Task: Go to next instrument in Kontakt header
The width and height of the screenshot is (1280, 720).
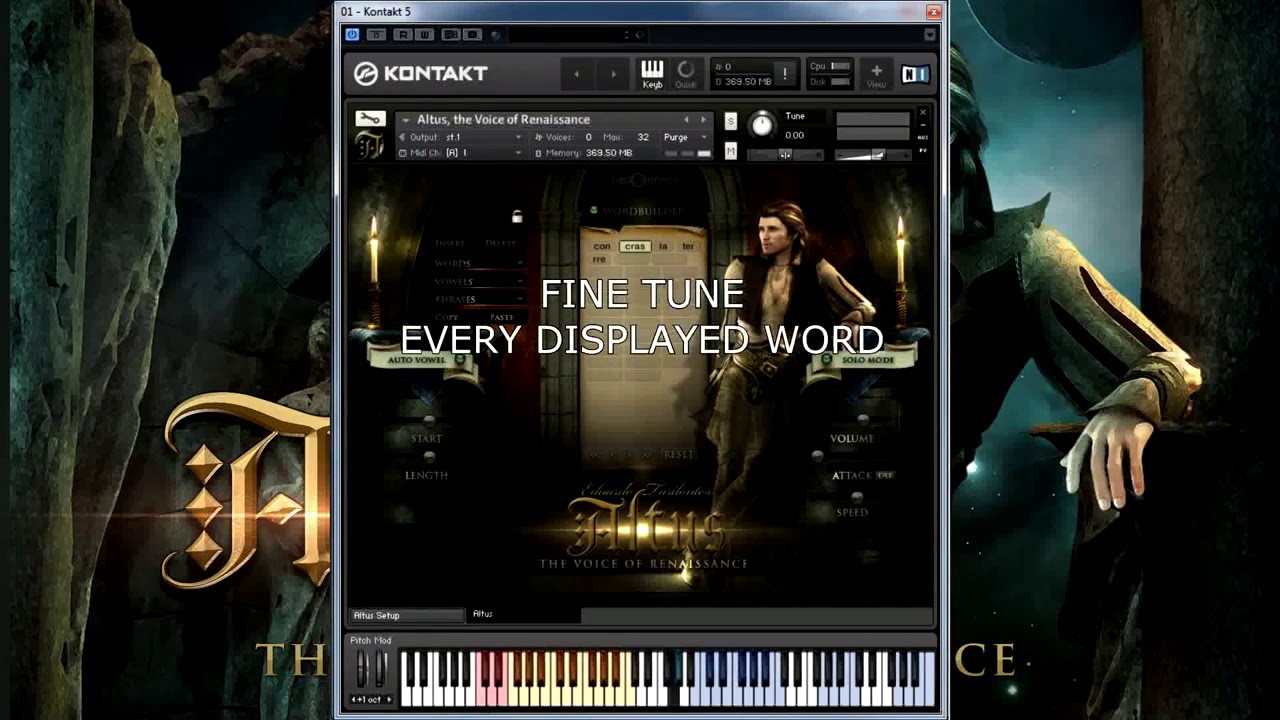Action: [613, 73]
